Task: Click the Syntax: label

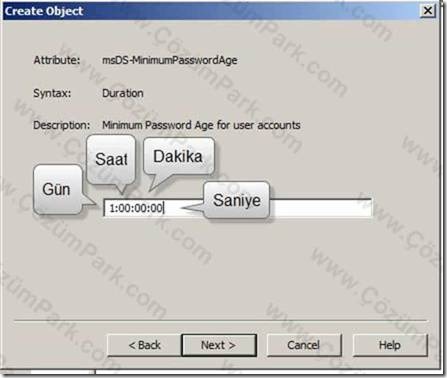Action: click(52, 93)
